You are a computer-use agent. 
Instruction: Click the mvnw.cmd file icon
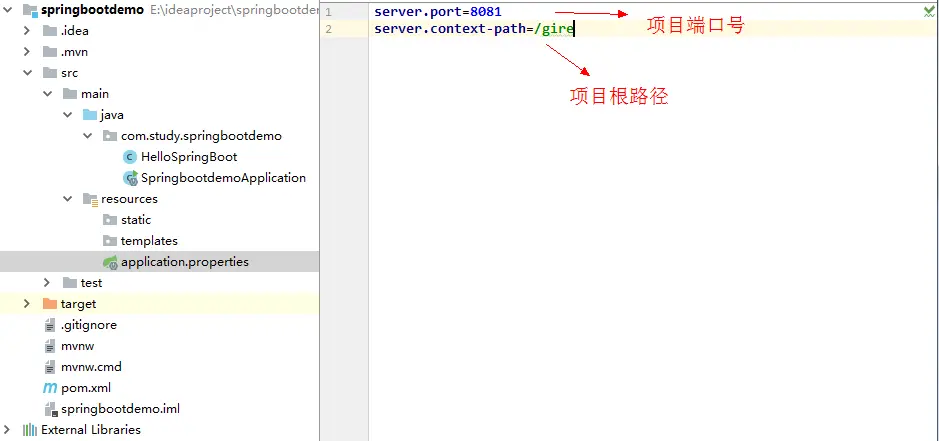50,367
